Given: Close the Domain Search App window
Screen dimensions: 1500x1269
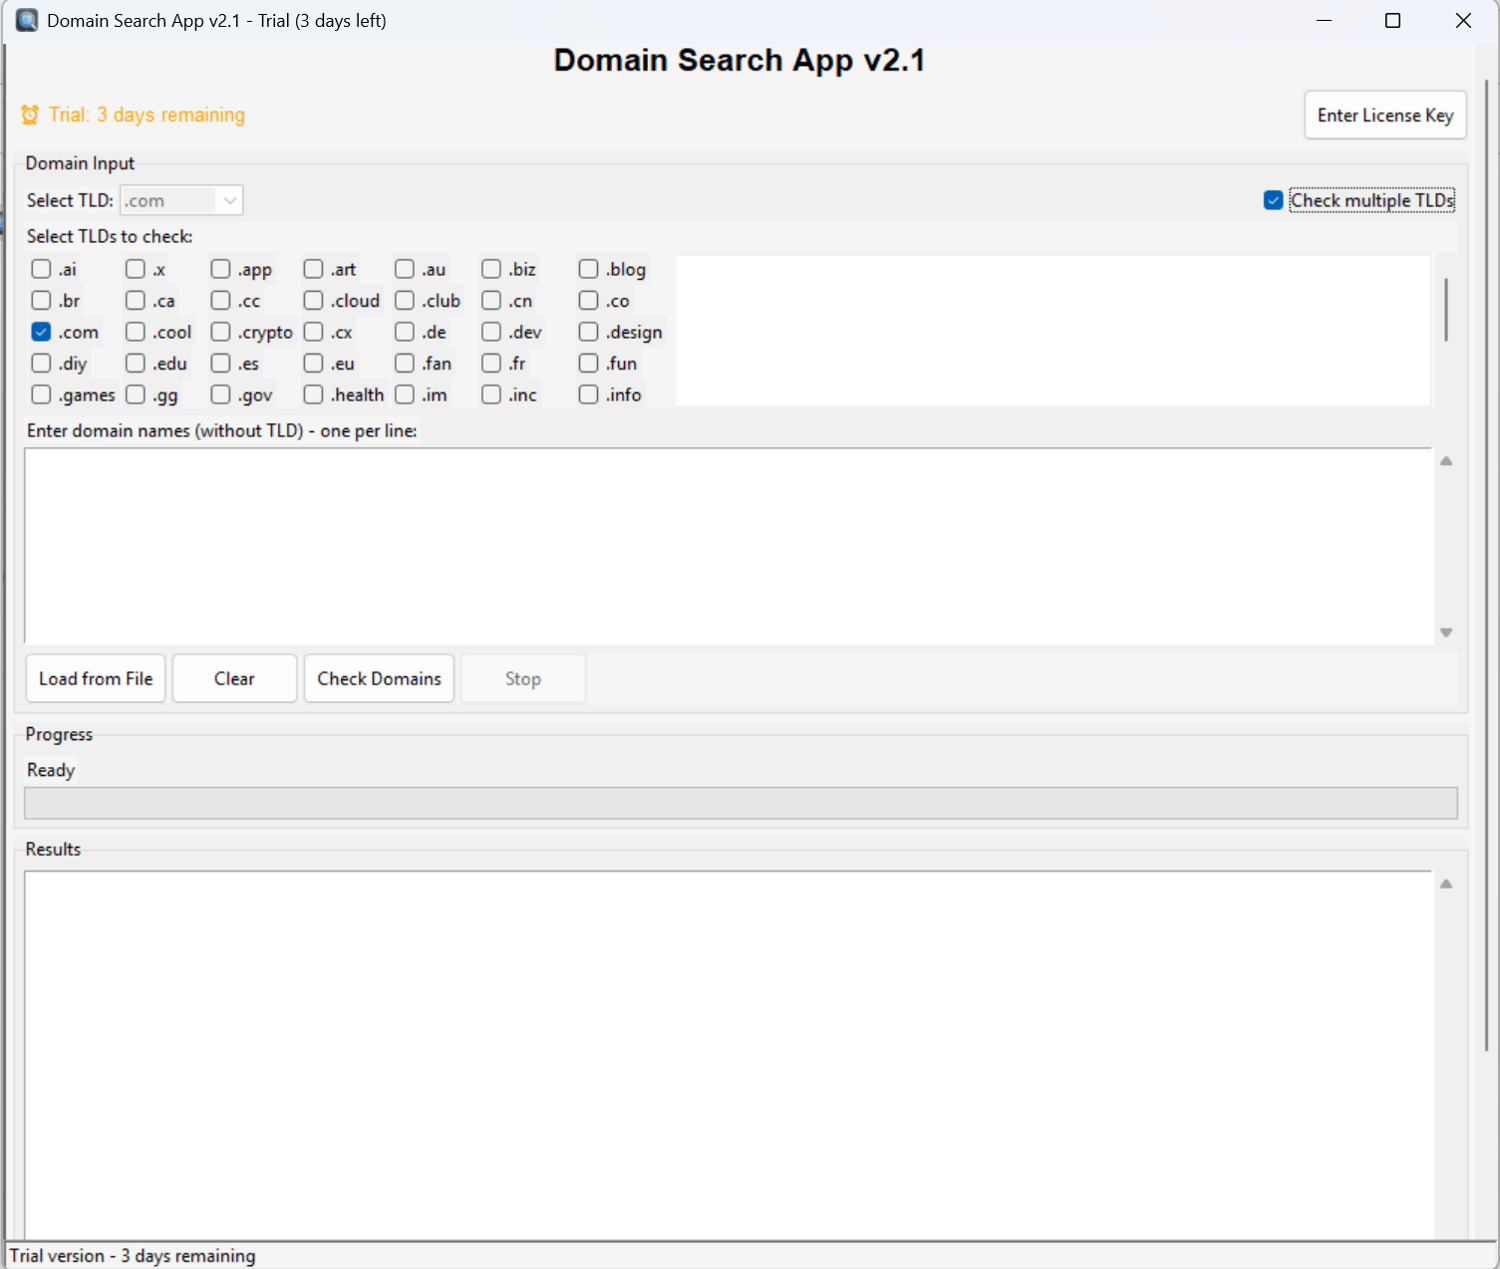Looking at the screenshot, I should tap(1463, 20).
